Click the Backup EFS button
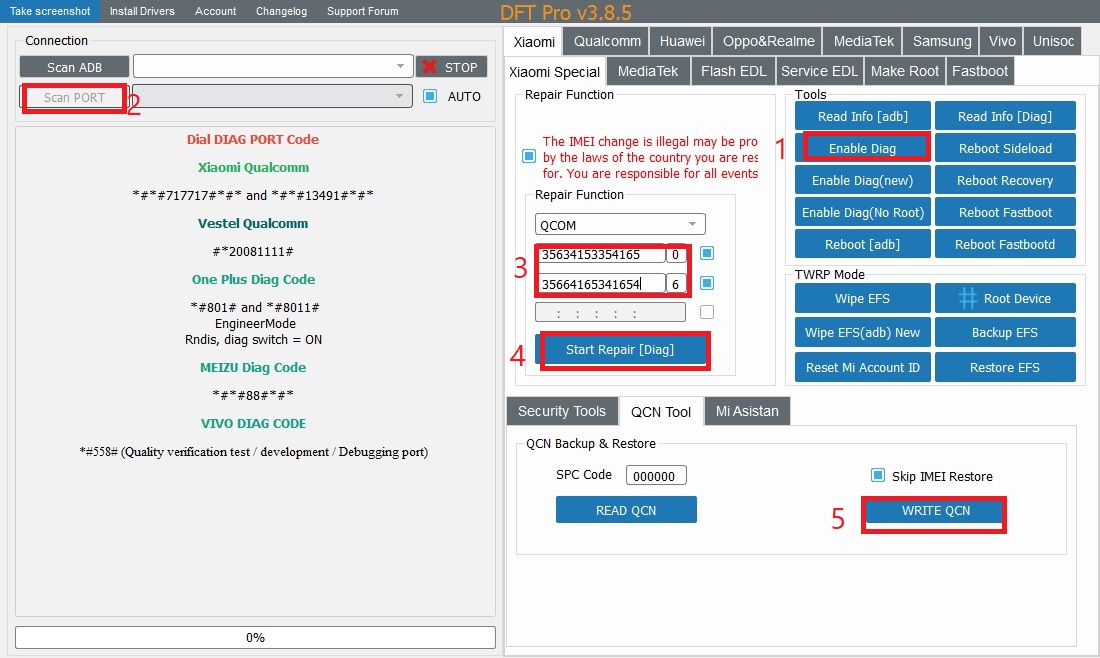Image resolution: width=1100 pixels, height=658 pixels. pyautogui.click(x=1005, y=333)
